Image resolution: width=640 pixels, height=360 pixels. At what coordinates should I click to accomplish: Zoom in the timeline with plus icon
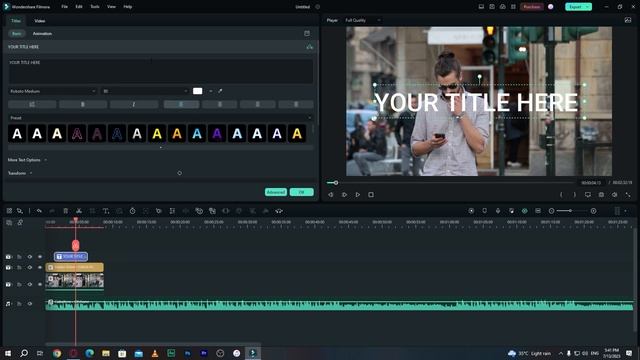click(x=593, y=211)
